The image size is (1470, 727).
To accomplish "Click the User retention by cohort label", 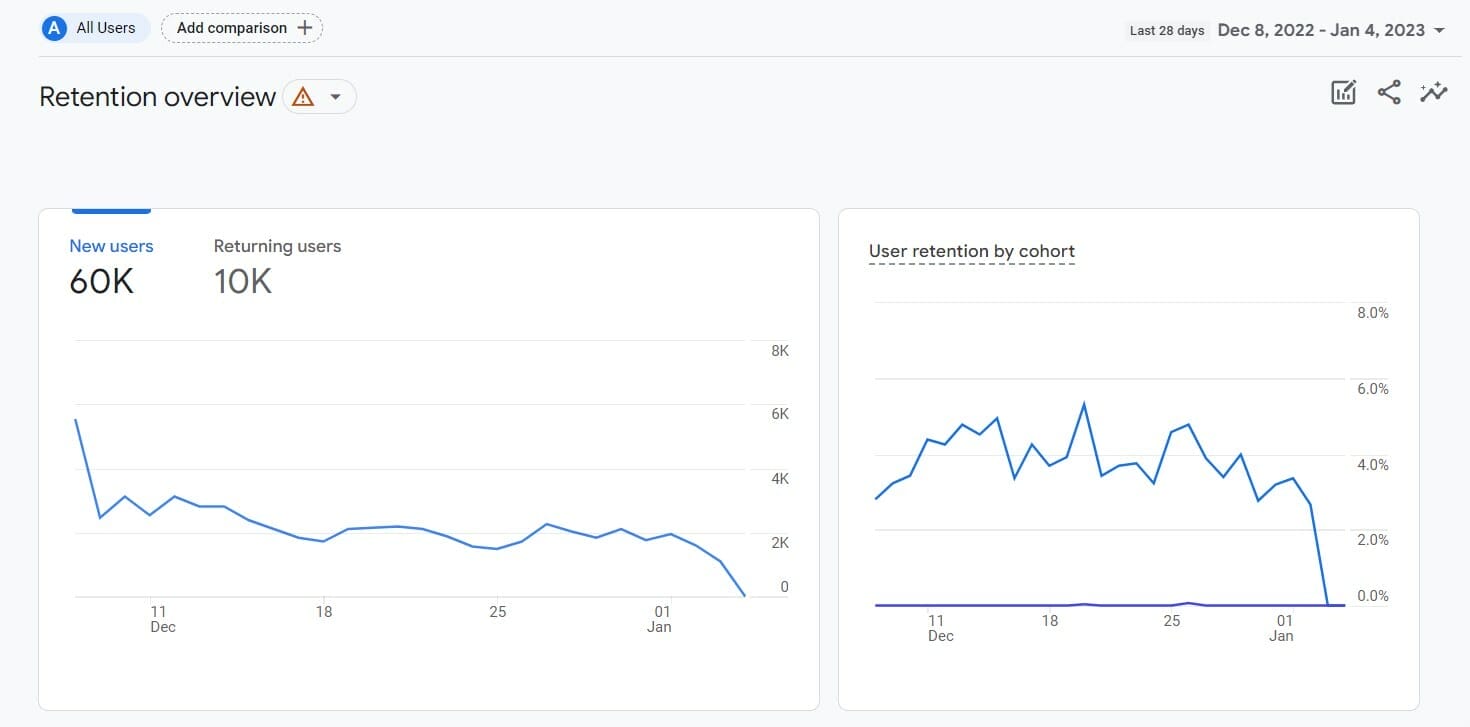I will 971,251.
